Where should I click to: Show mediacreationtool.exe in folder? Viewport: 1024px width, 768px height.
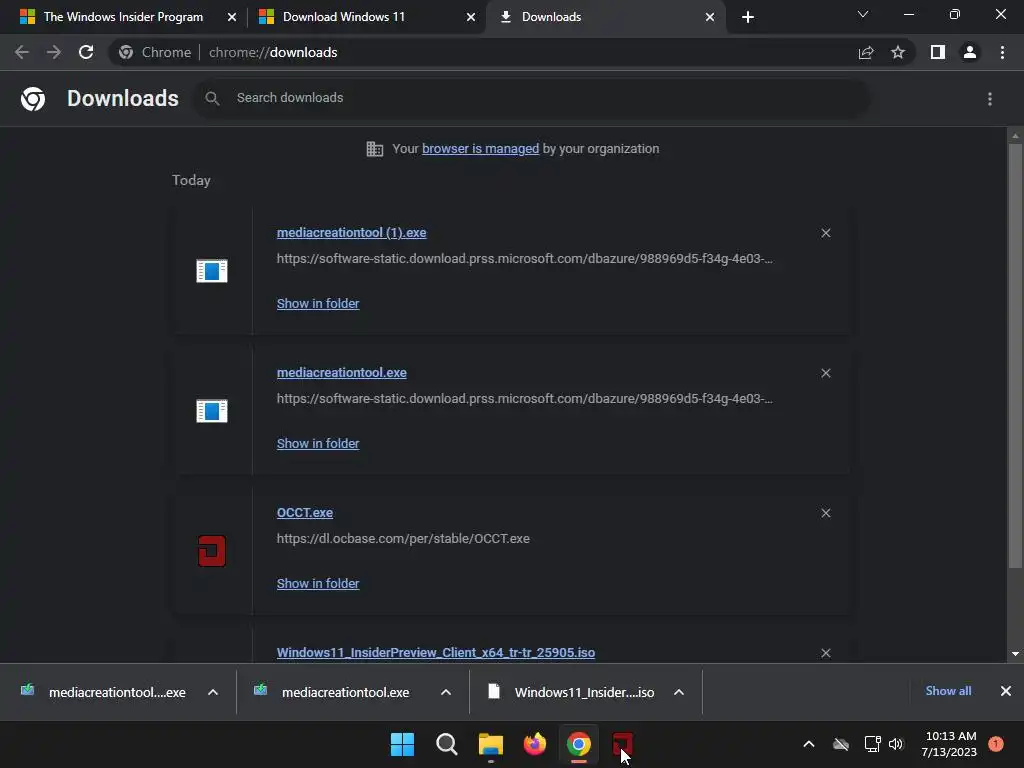[x=318, y=443]
